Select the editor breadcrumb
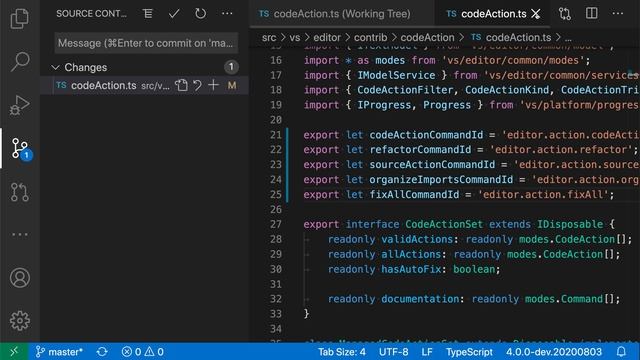 point(327,38)
